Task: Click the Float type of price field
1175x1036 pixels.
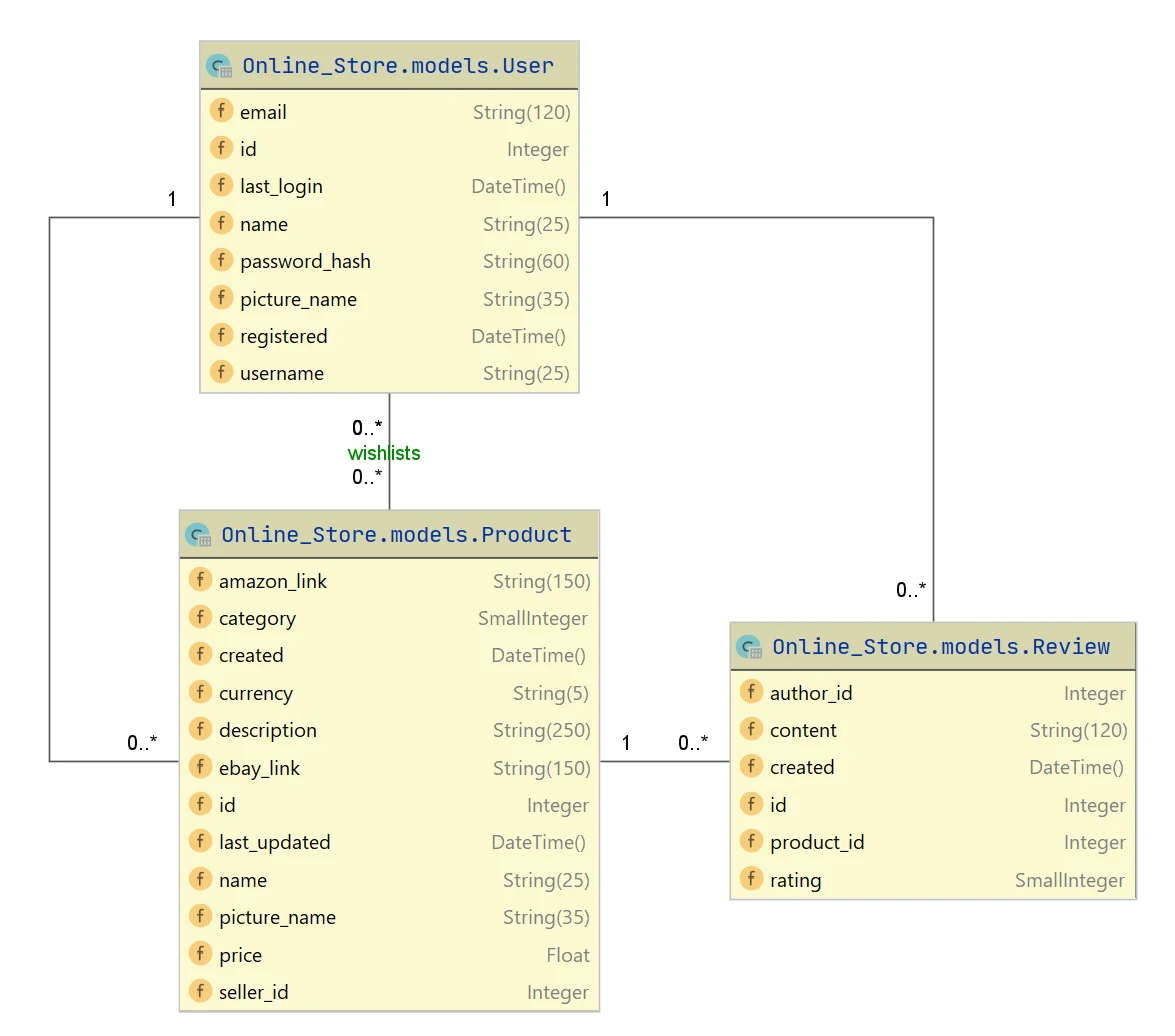Action: click(568, 955)
